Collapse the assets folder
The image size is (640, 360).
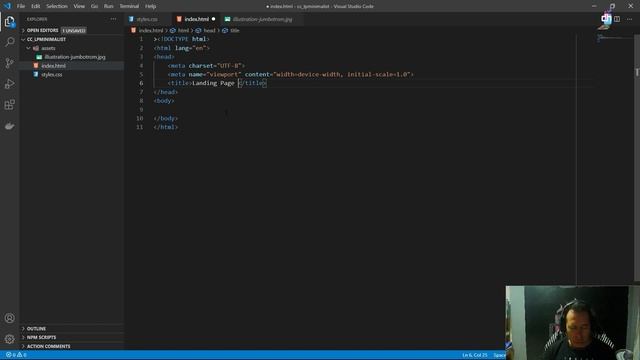pyautogui.click(x=48, y=48)
